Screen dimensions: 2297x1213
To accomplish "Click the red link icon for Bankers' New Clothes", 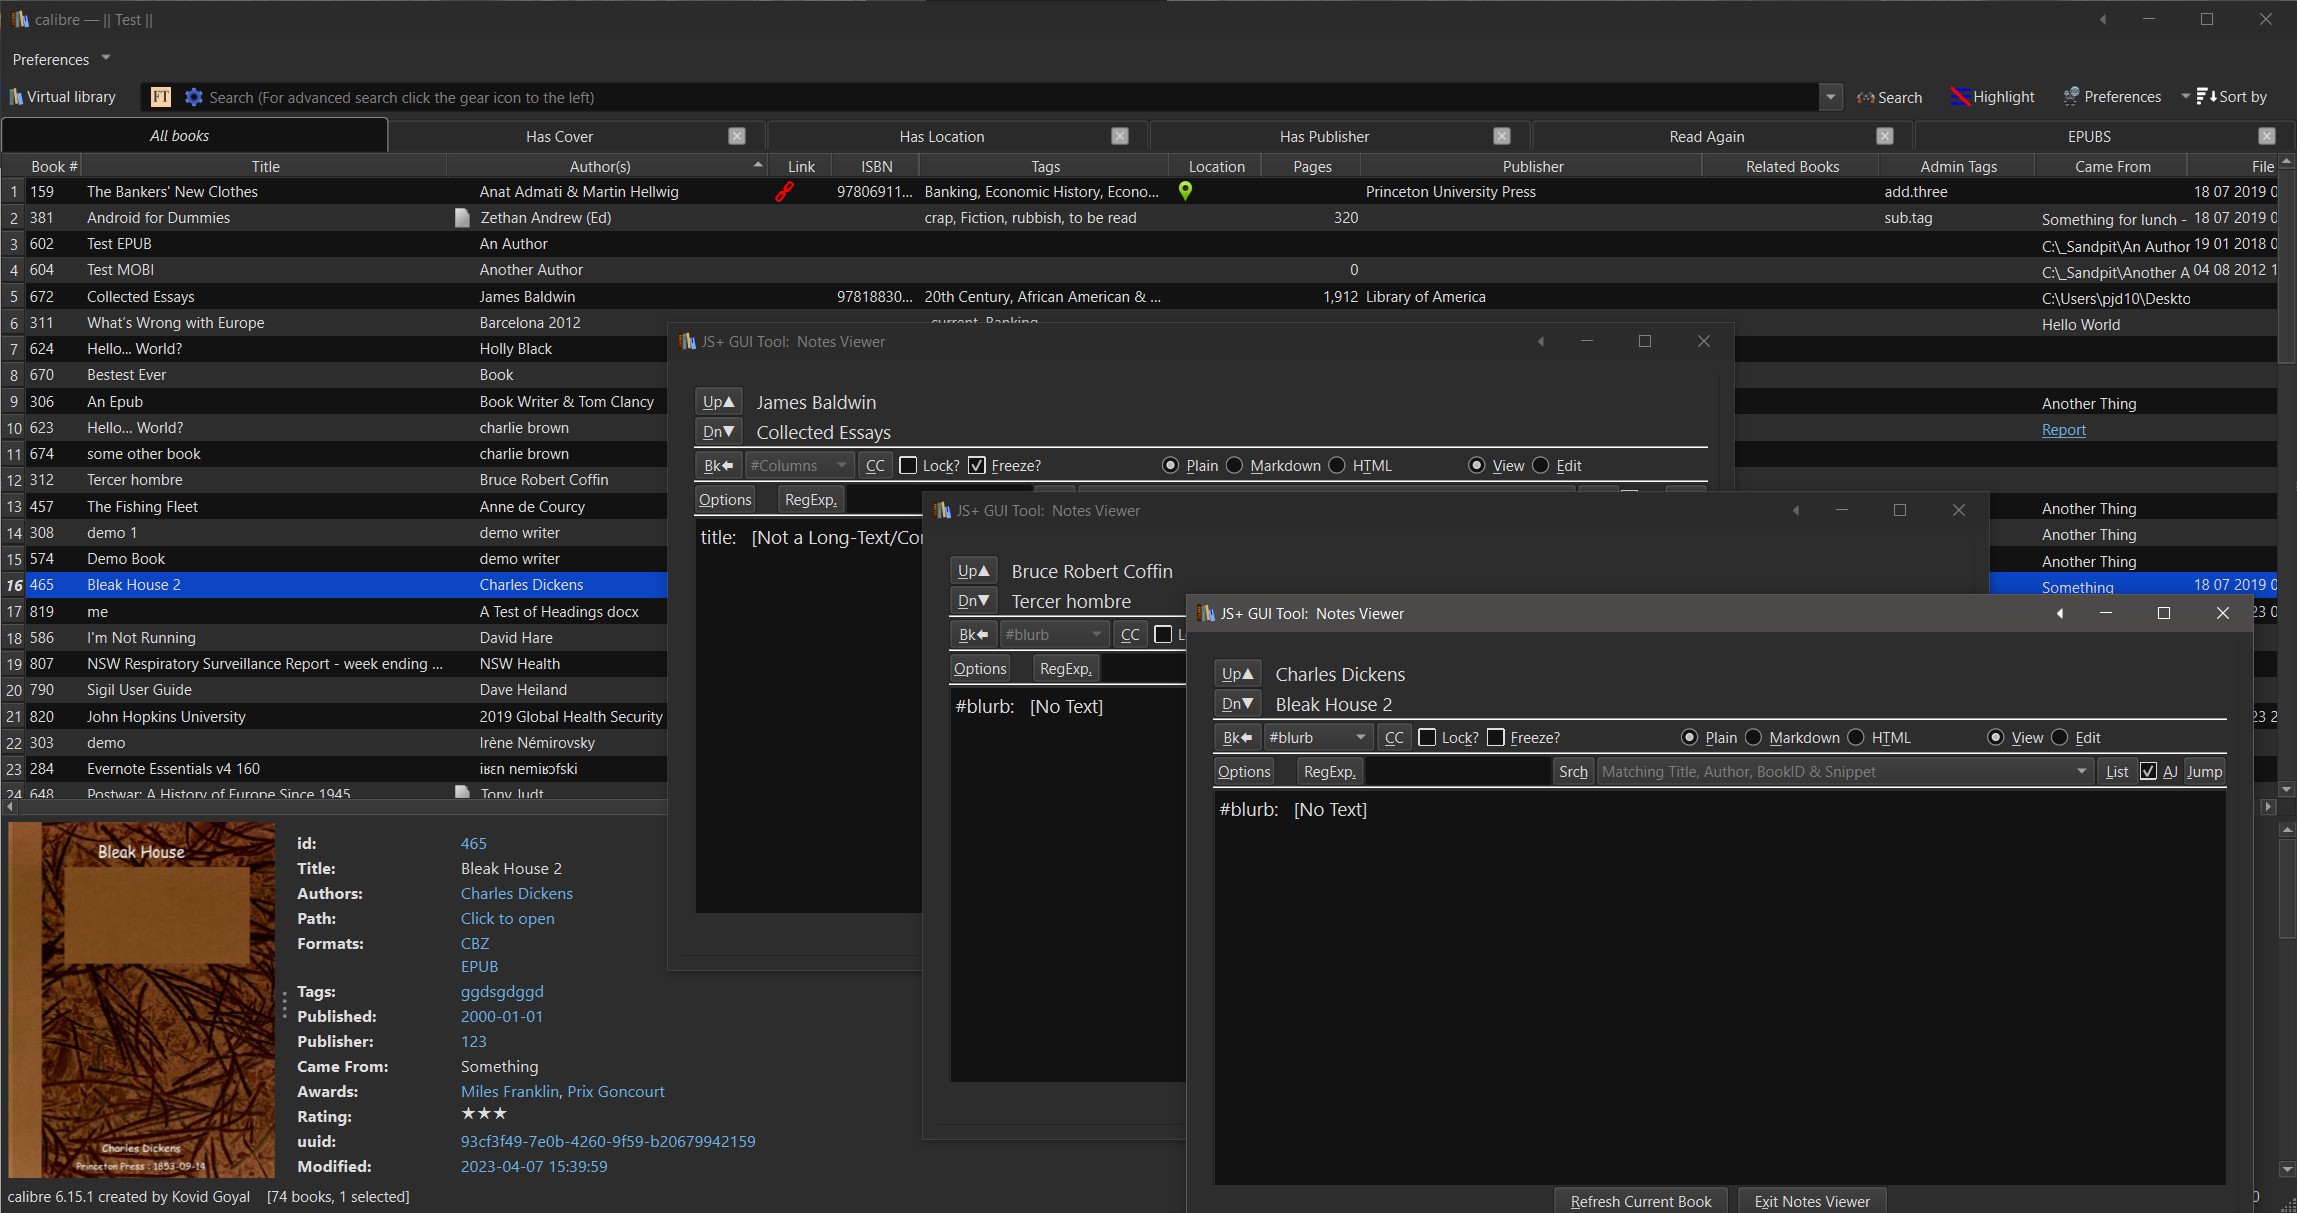I will pyautogui.click(x=785, y=192).
